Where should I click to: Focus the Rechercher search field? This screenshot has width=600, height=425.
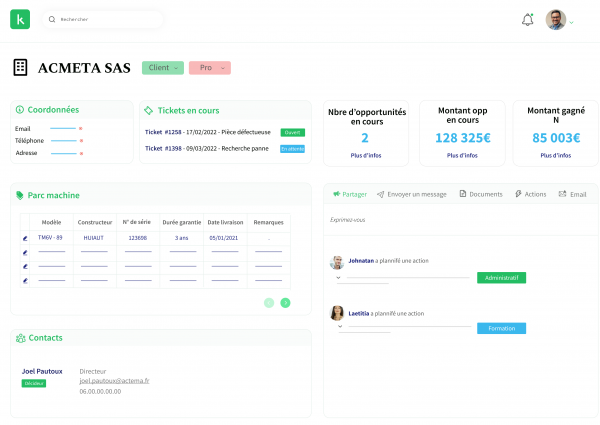[103, 19]
